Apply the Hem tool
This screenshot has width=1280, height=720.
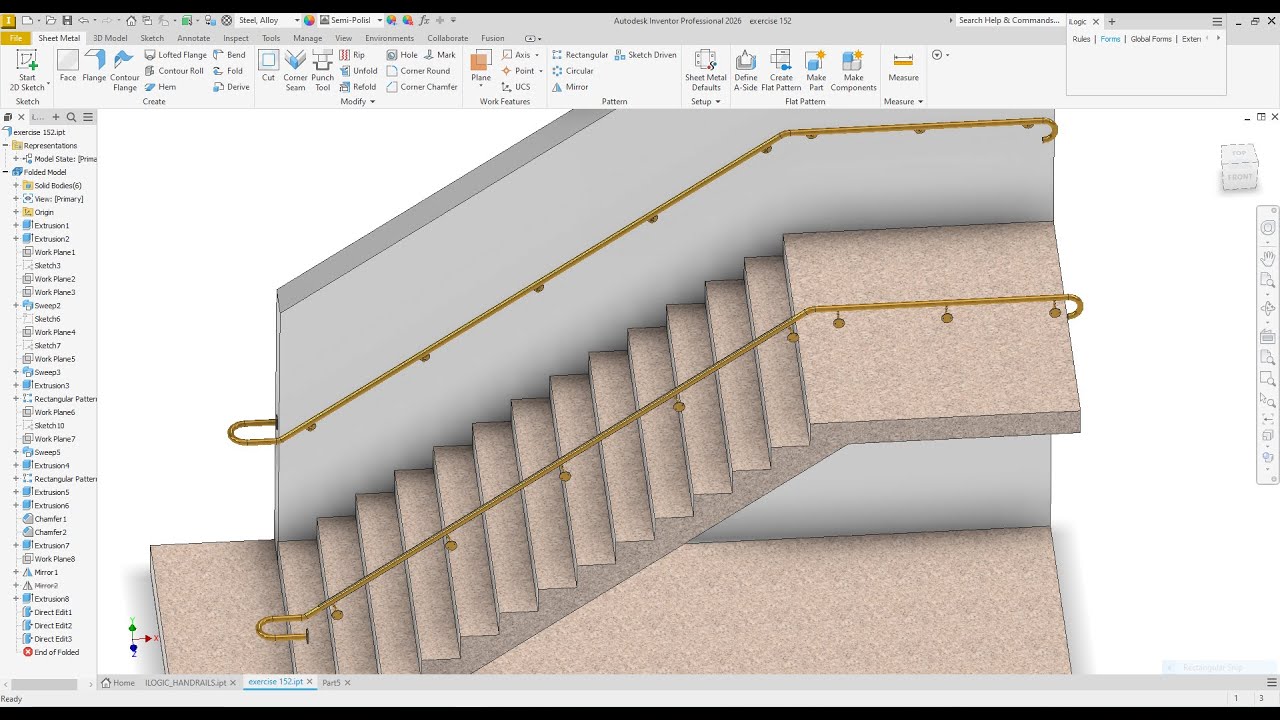[160, 87]
